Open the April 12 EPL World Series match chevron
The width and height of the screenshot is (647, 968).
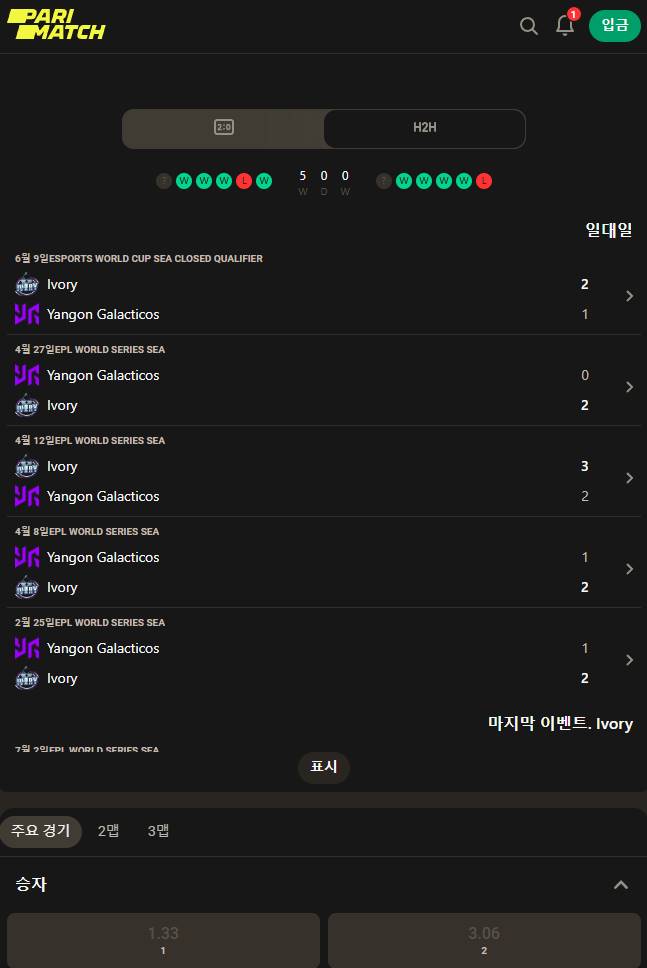coord(629,478)
